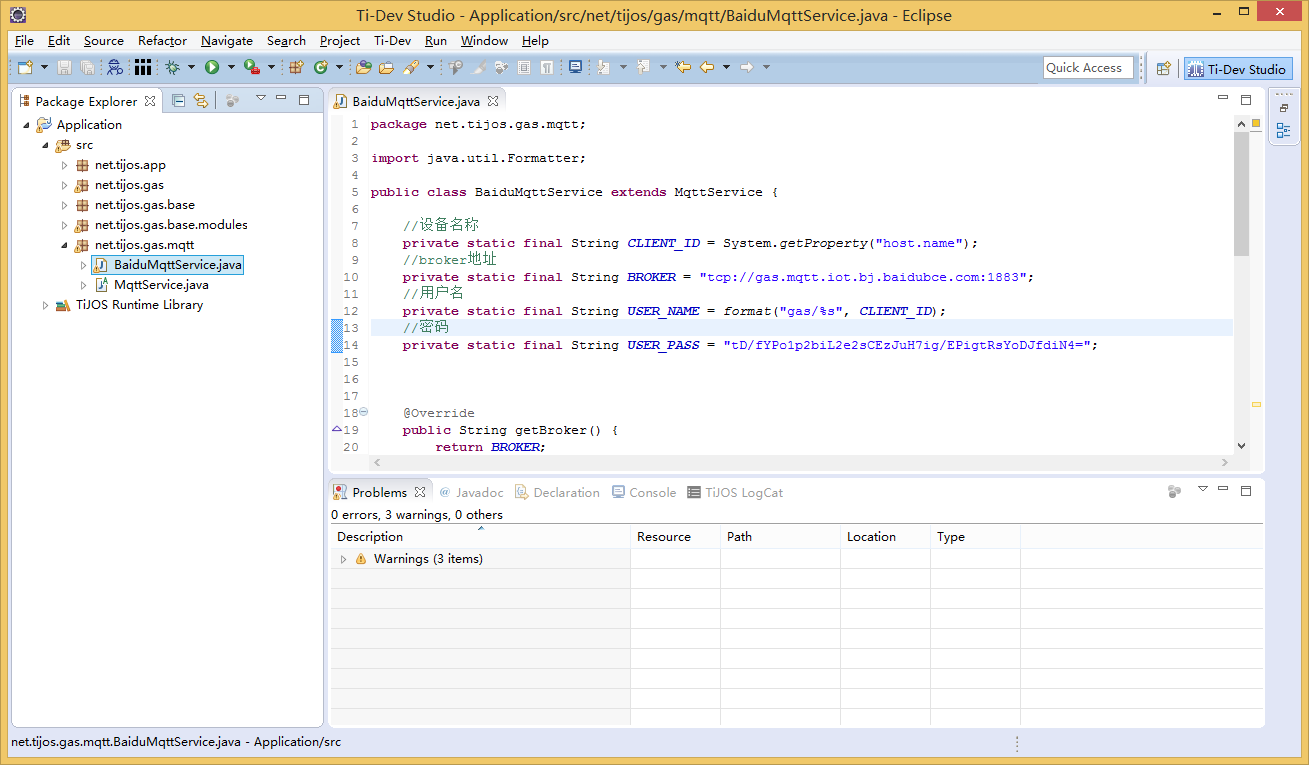
Task: Open the Run button dropdown arrow
Action: [231, 67]
